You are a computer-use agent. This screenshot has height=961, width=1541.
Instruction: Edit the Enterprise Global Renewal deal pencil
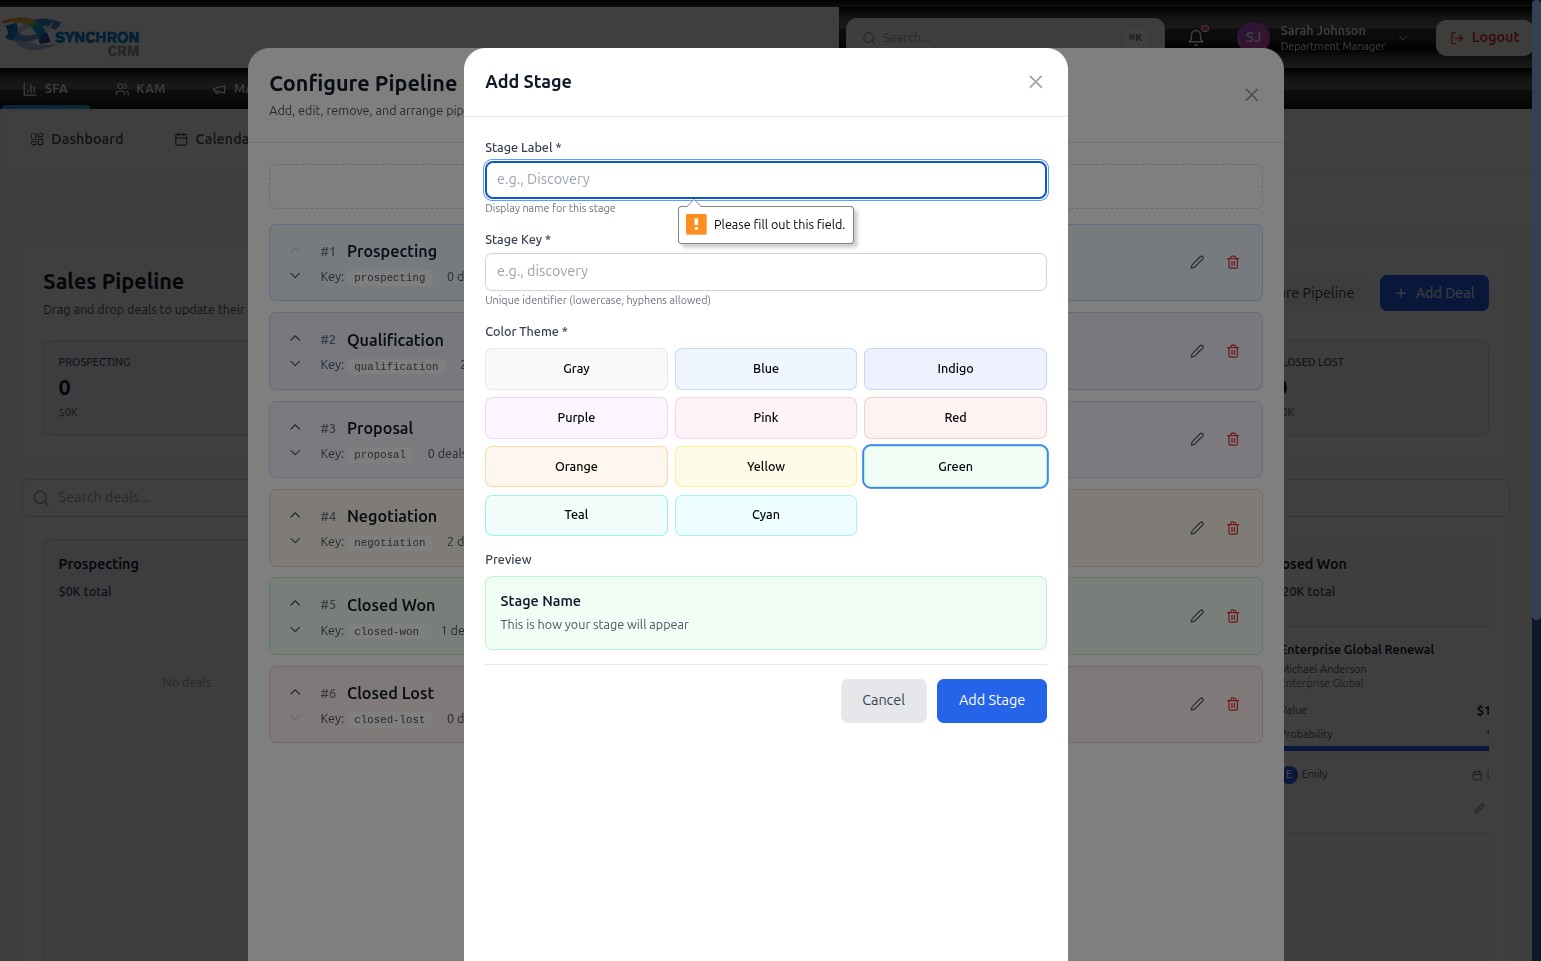pos(1479,808)
